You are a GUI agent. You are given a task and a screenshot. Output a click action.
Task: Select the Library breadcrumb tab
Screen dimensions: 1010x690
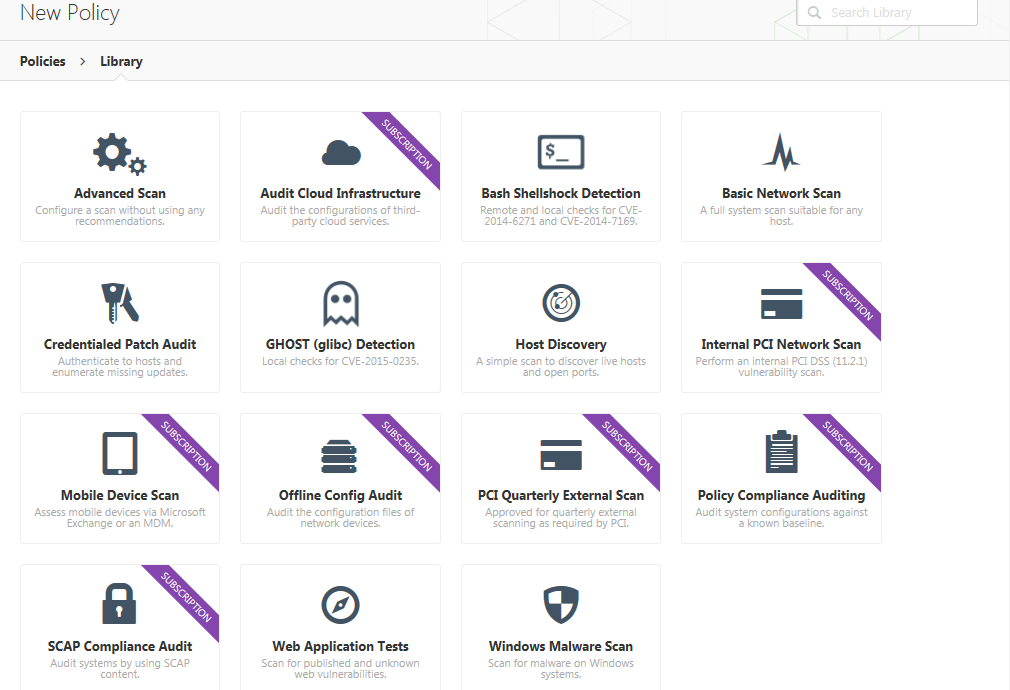tap(121, 61)
